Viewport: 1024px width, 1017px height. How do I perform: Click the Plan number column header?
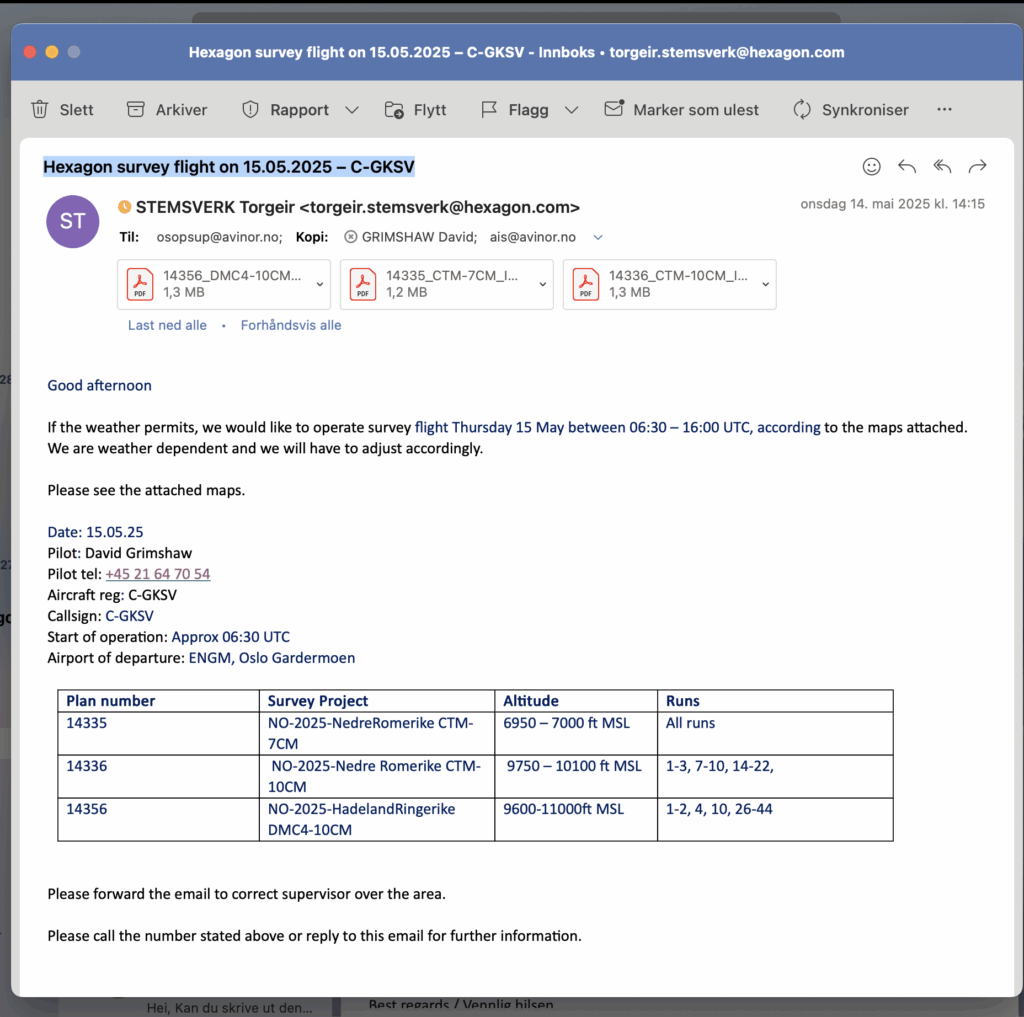click(110, 701)
